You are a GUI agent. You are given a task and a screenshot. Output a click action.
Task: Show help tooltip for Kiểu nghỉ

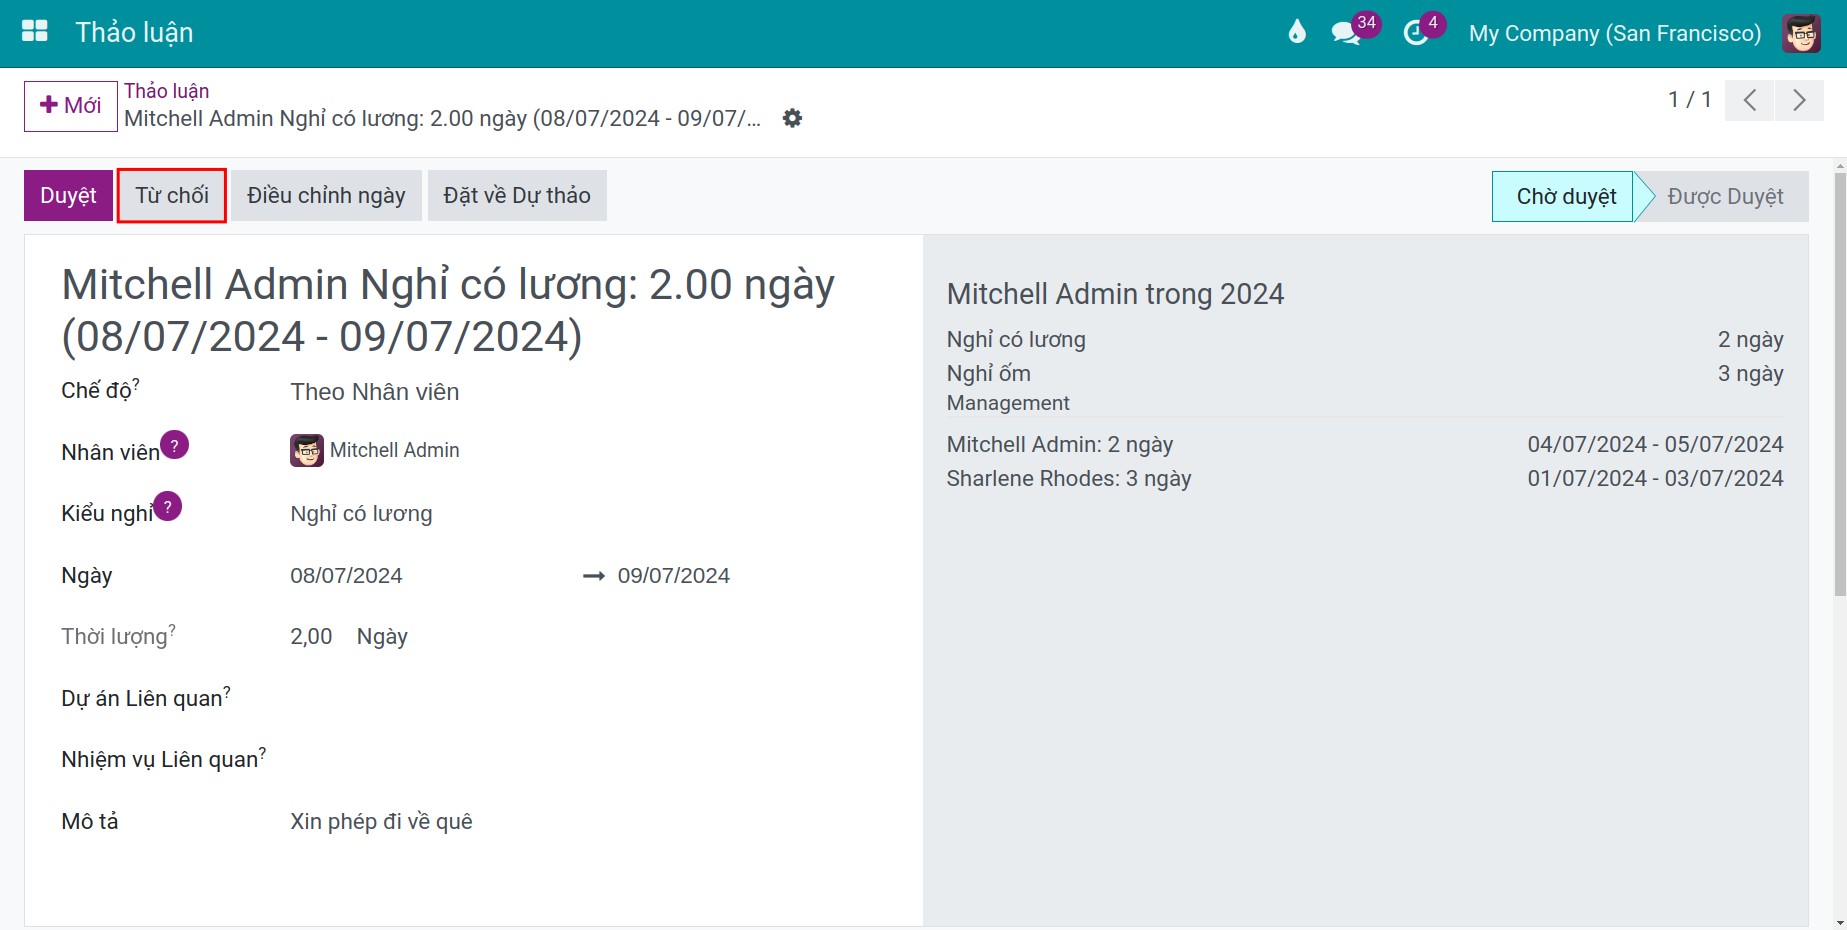tap(168, 506)
